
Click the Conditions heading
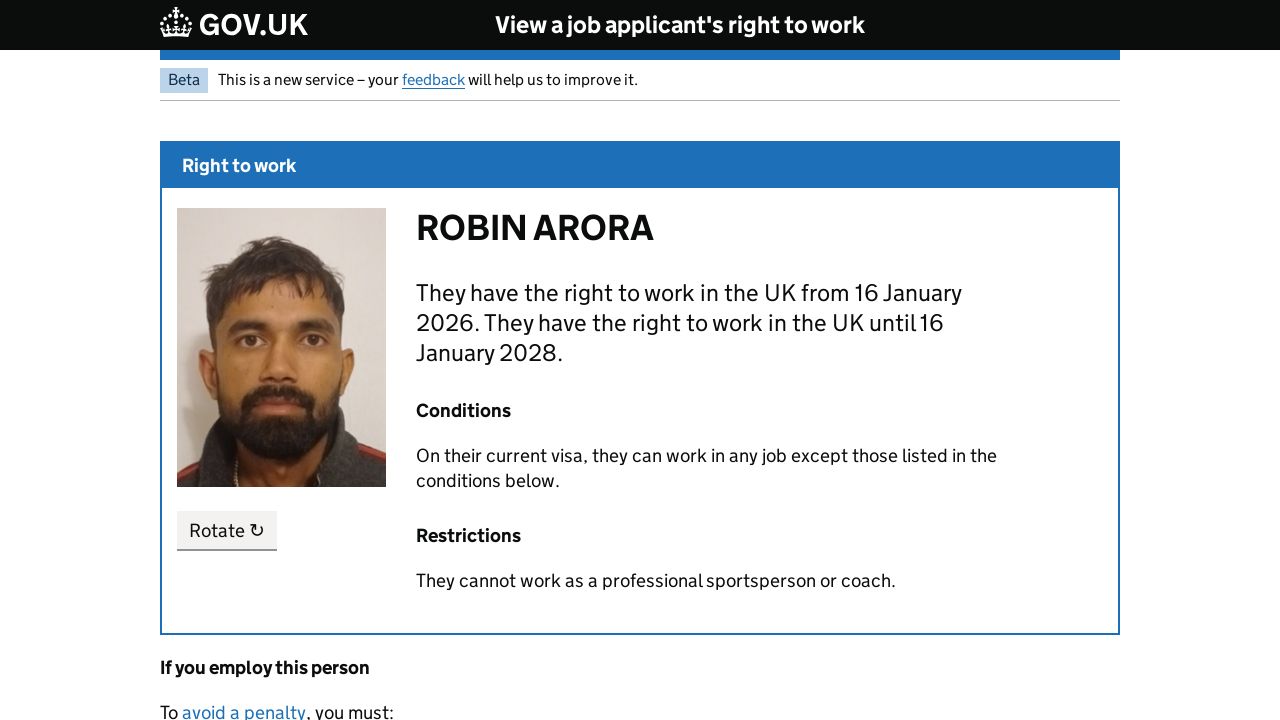pos(463,411)
